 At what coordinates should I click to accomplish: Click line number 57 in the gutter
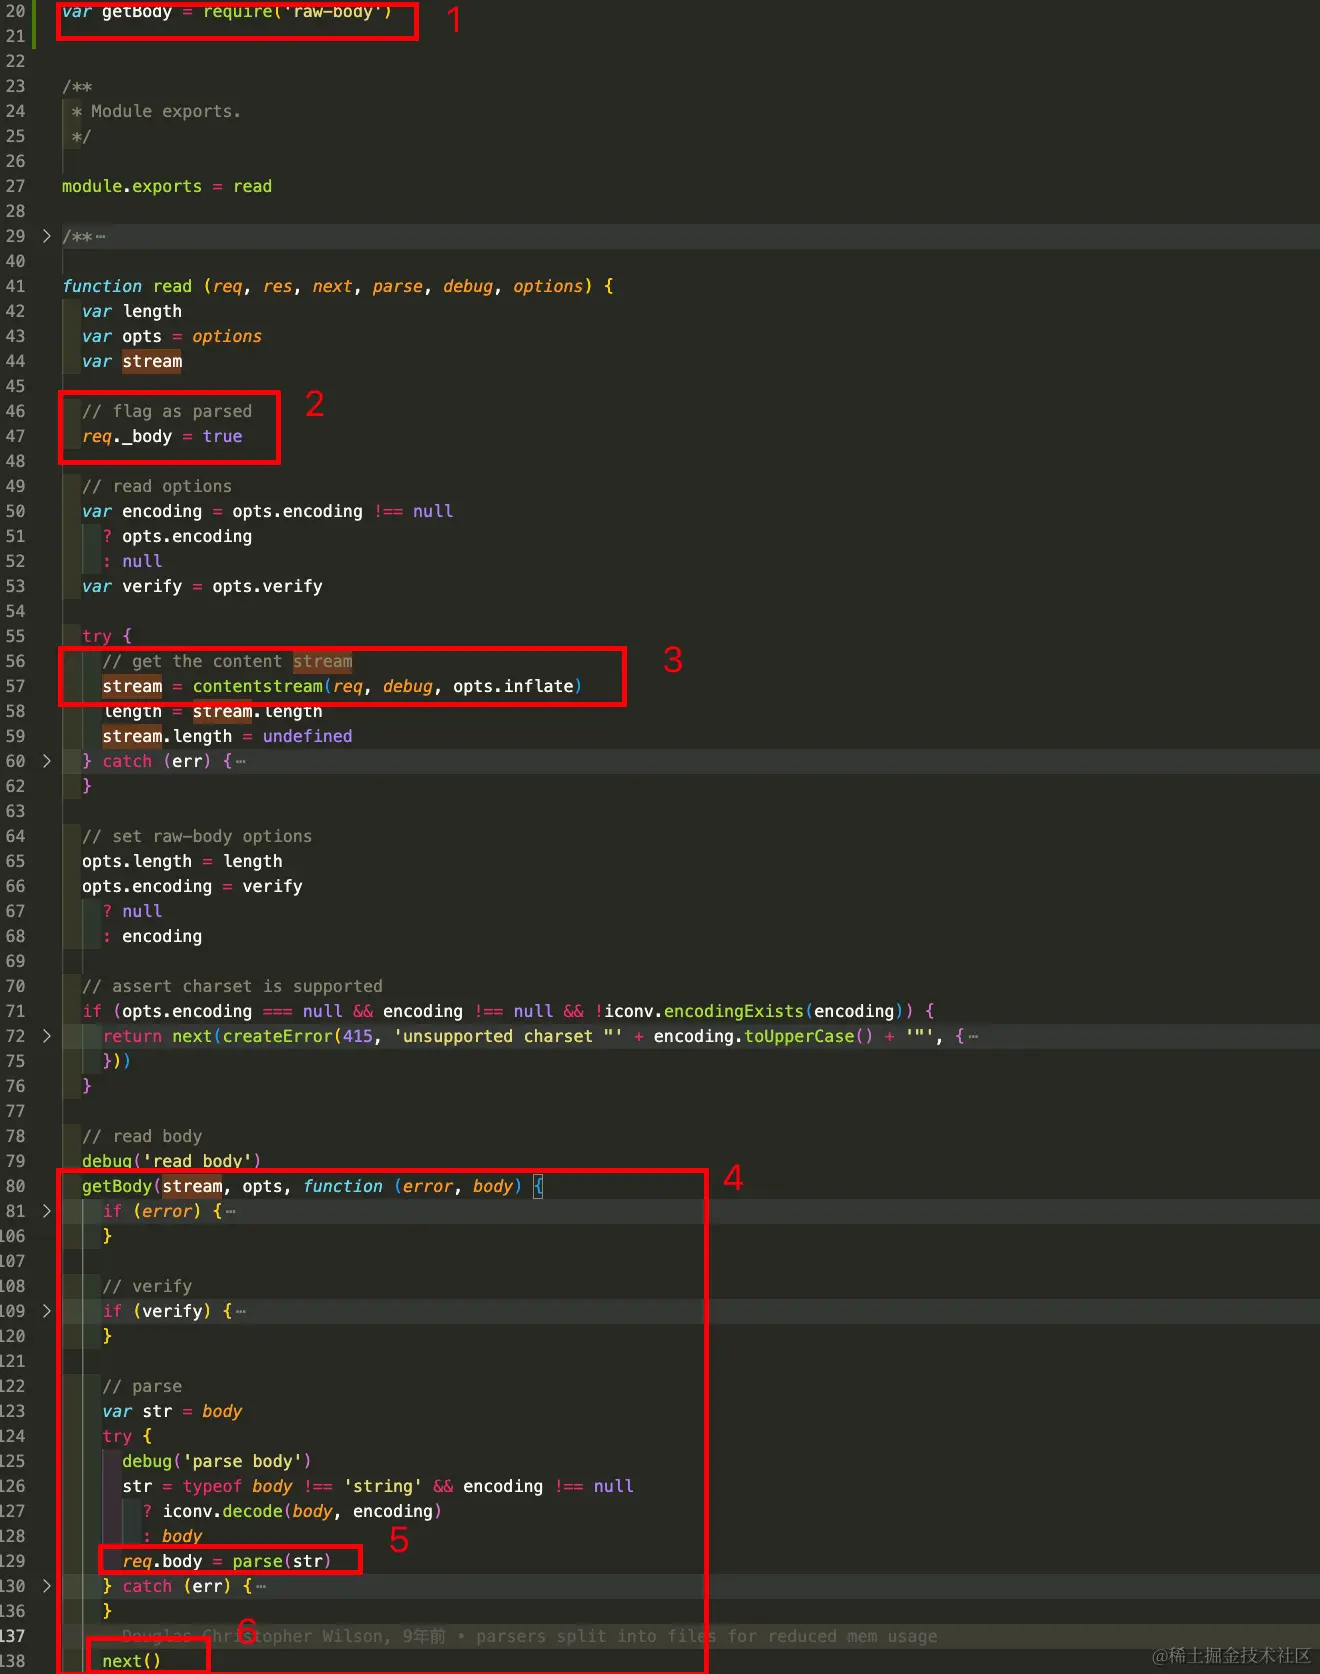(15, 686)
